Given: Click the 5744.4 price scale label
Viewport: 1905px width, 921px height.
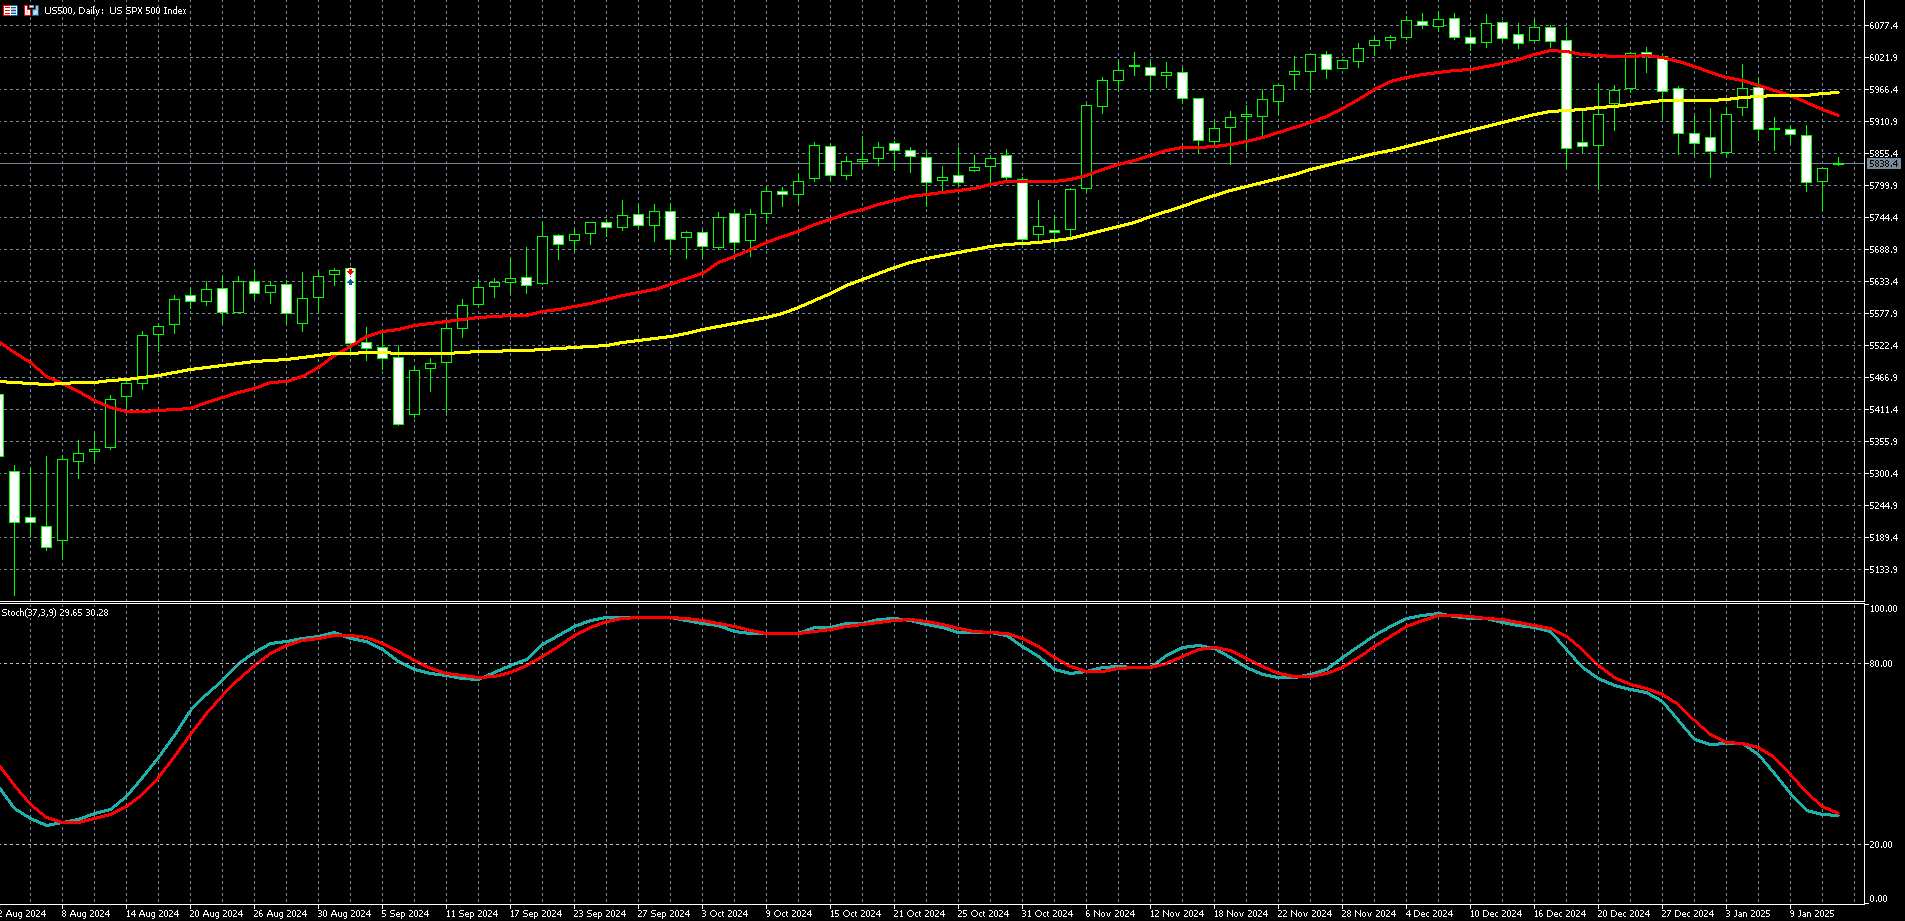Looking at the screenshot, I should coord(1883,218).
